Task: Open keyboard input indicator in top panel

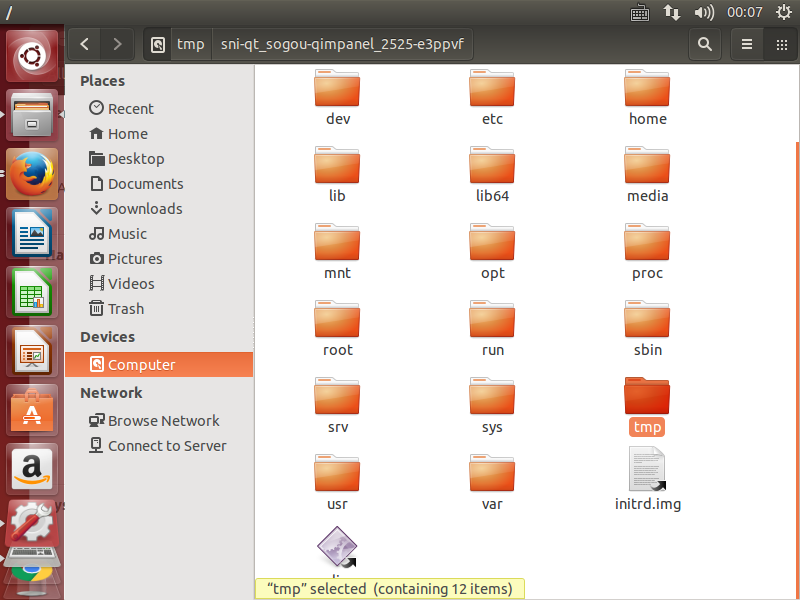Action: point(640,12)
